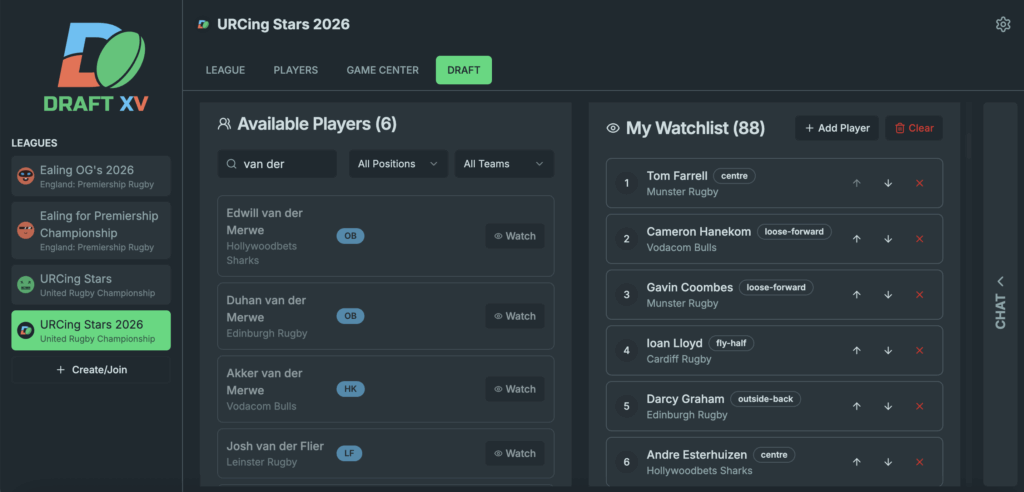The height and width of the screenshot is (492, 1024).
Task: Select the Ealing OG's 2026 league
Action: 91,176
